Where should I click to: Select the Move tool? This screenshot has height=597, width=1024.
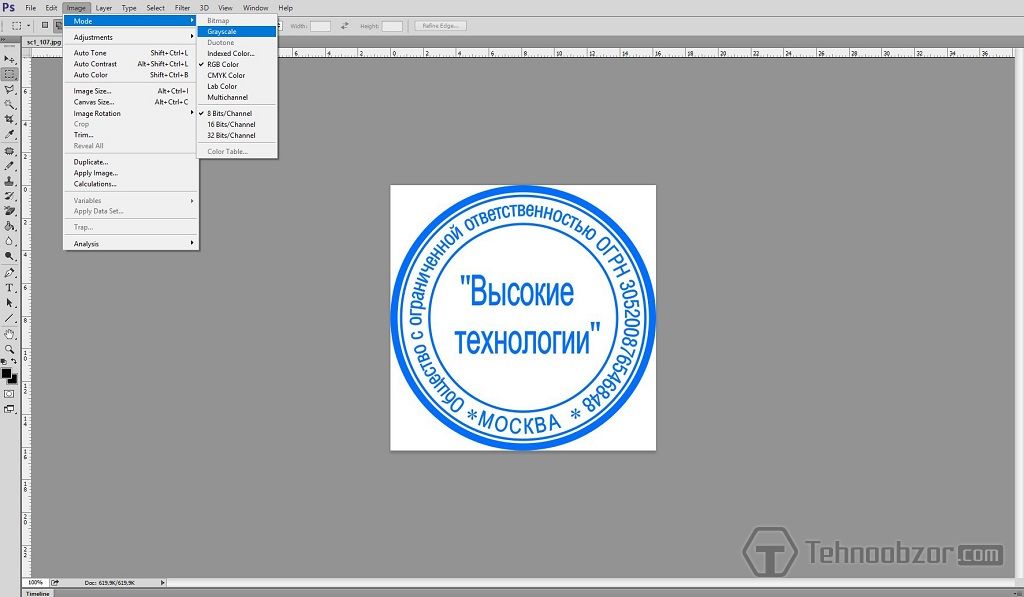coord(9,59)
